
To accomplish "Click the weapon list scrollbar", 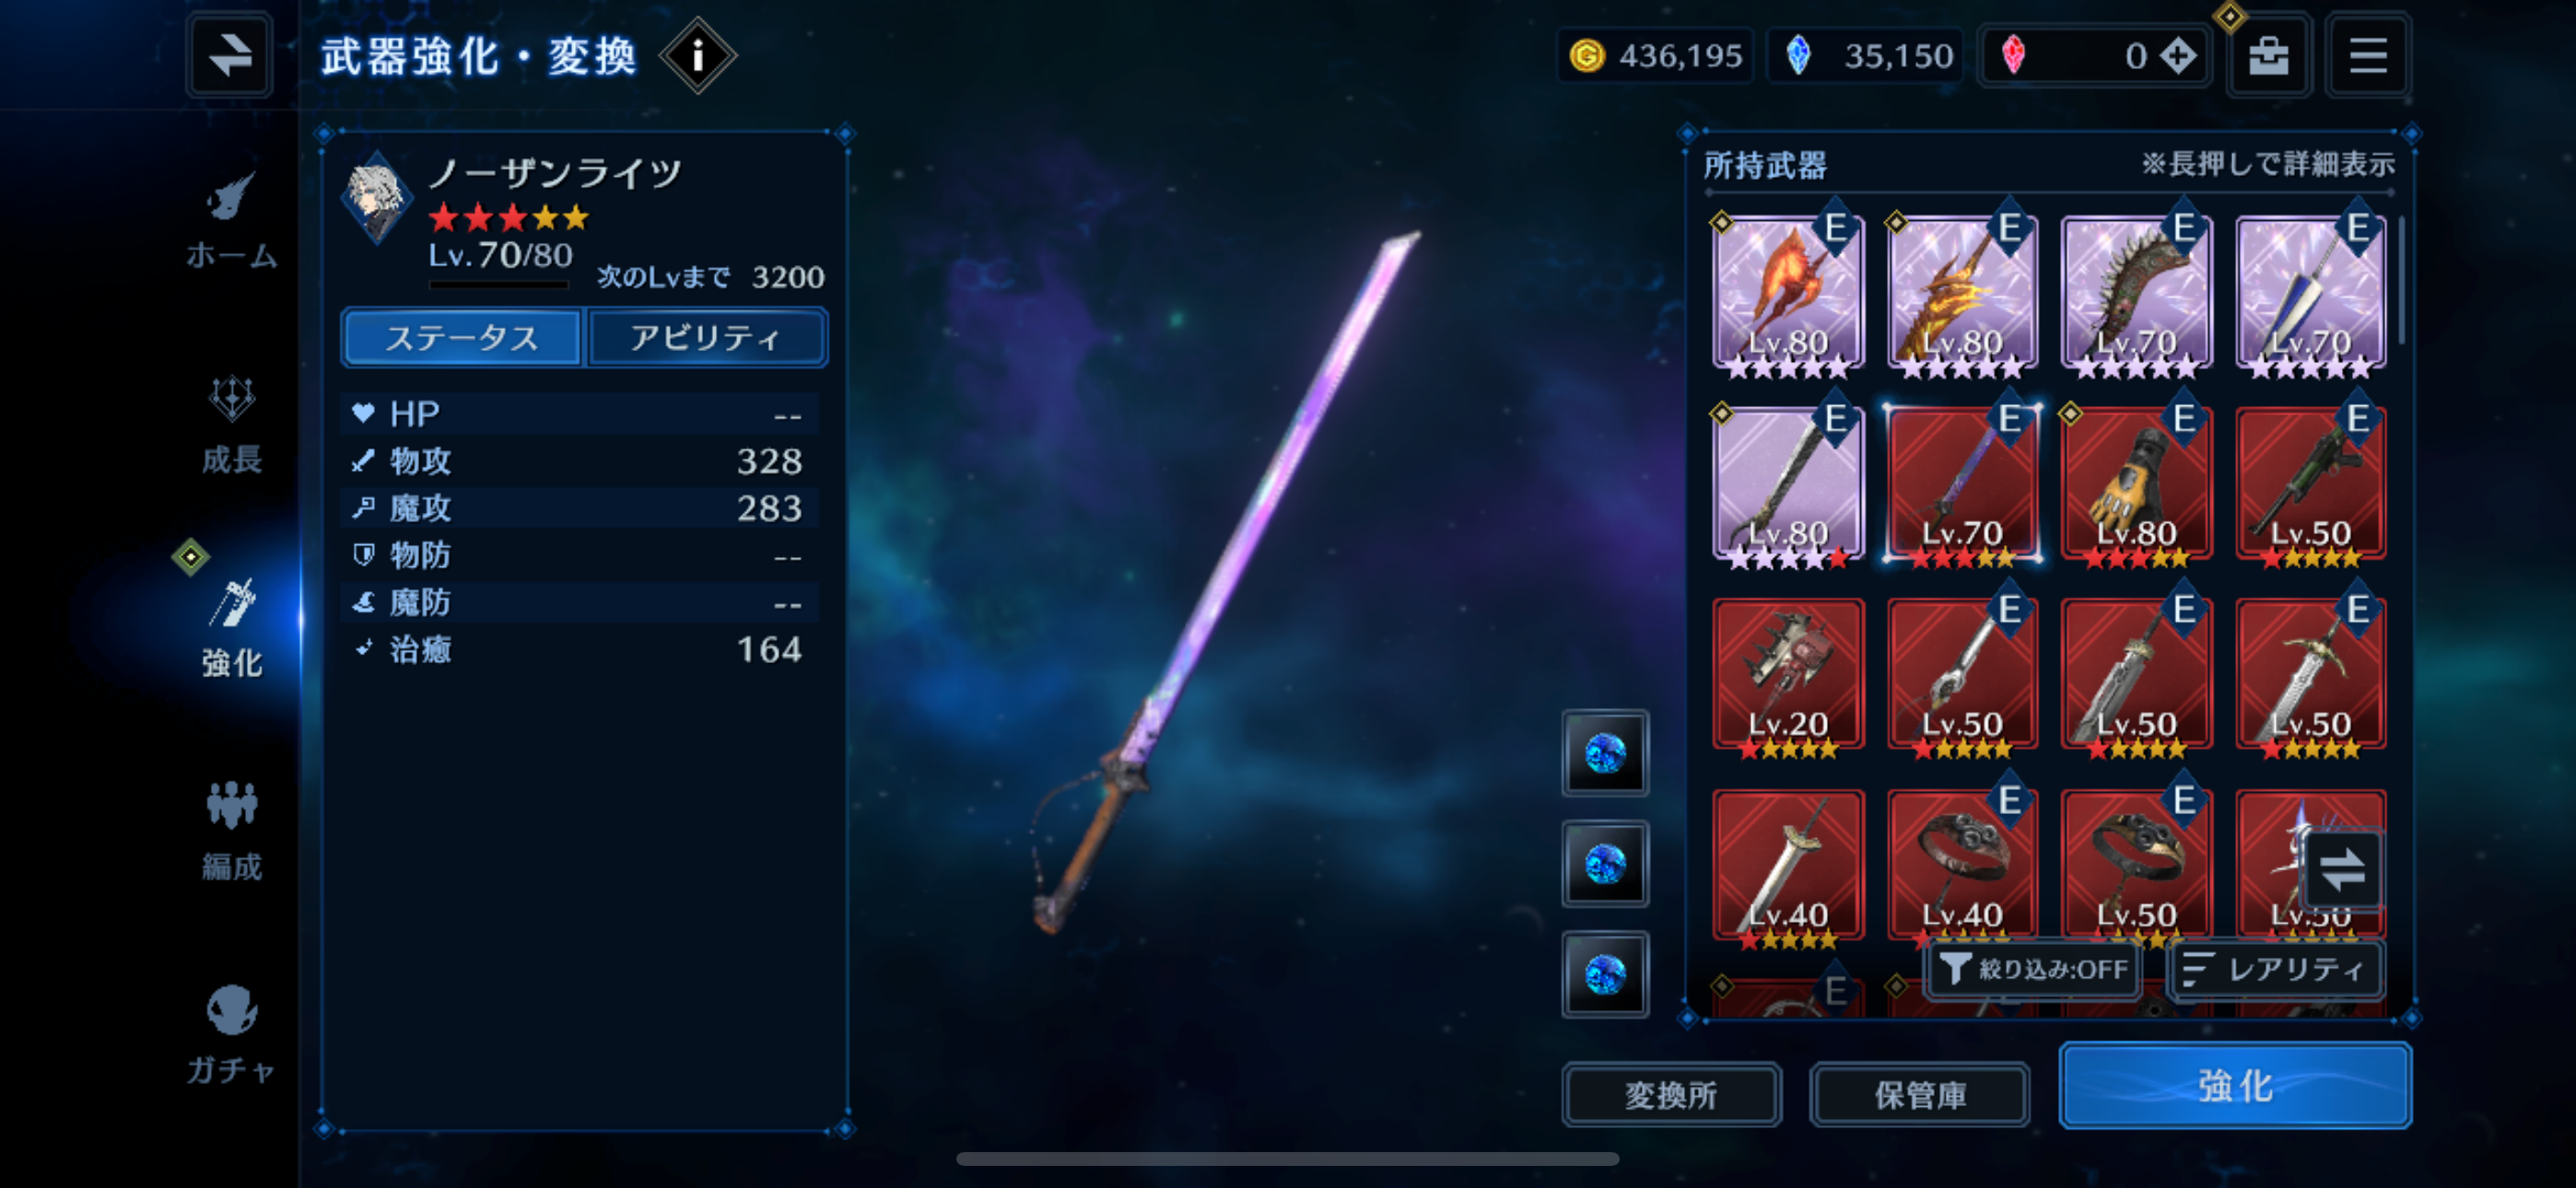I will point(2402,281).
